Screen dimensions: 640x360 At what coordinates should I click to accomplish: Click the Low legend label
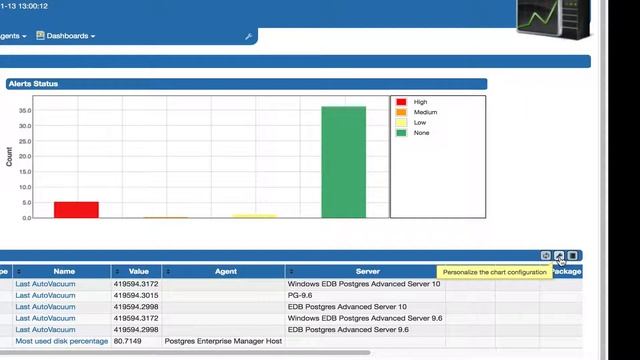420,122
